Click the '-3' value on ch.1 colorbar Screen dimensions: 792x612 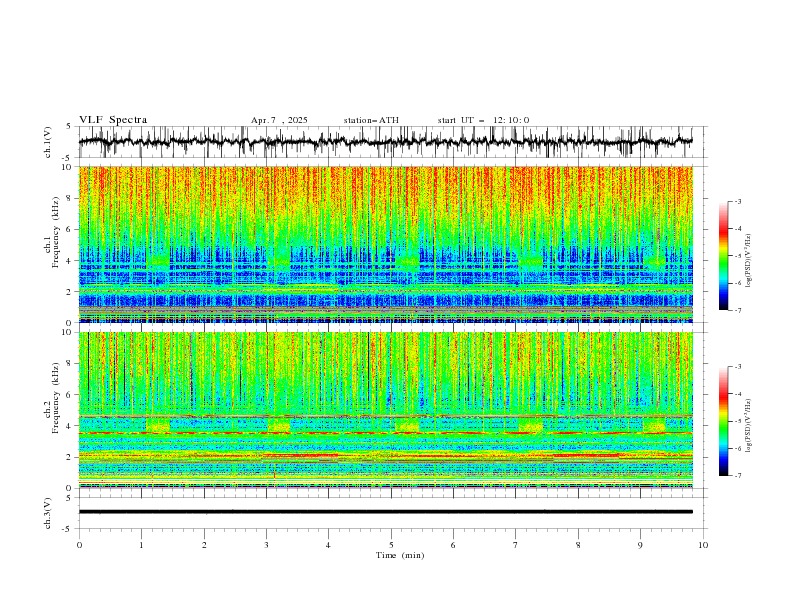(737, 201)
